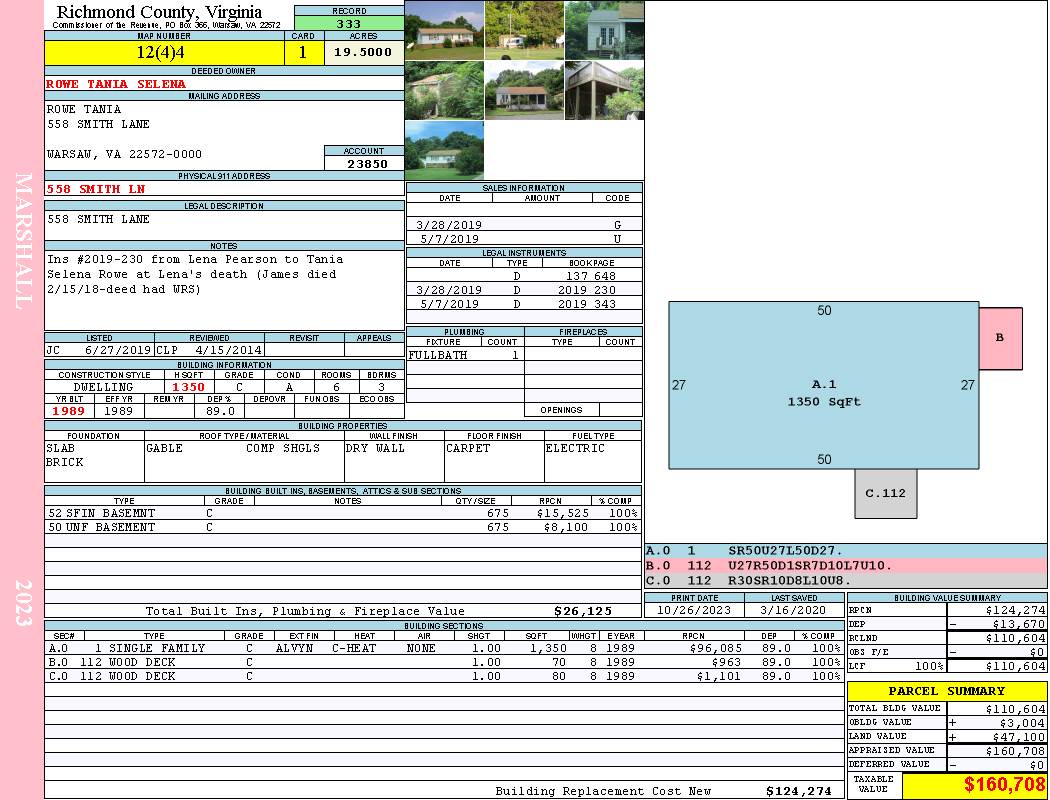
Task: Click the account number 23850 field
Action: tap(364, 164)
